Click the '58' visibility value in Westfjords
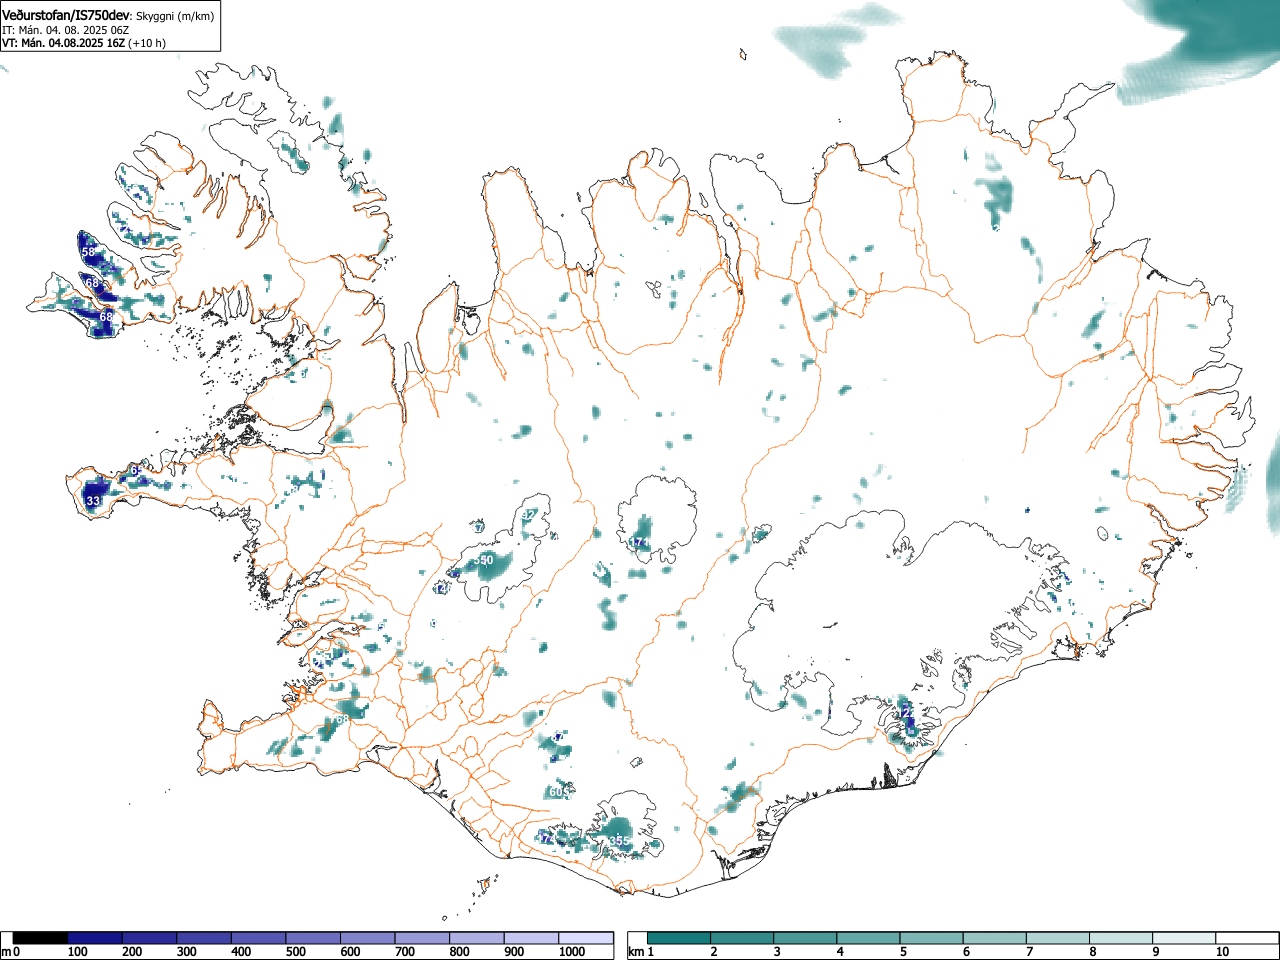Screen dimensions: 1280x960 [x=89, y=252]
